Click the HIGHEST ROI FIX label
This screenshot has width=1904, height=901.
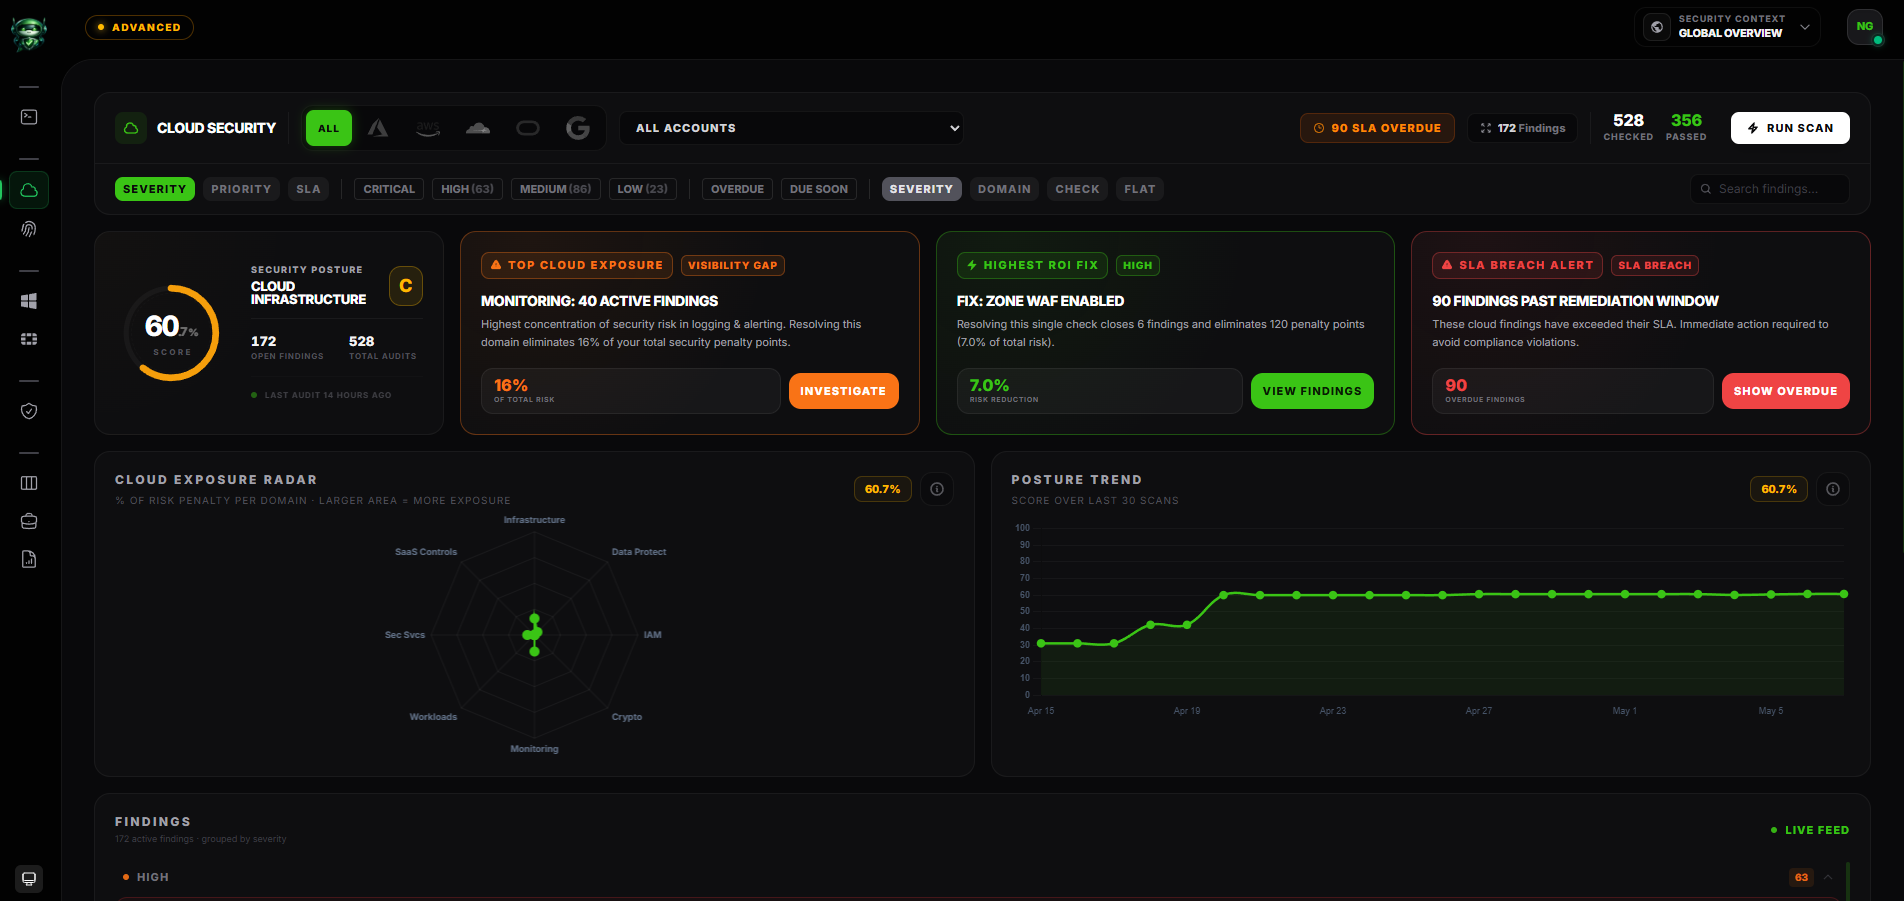click(1032, 265)
